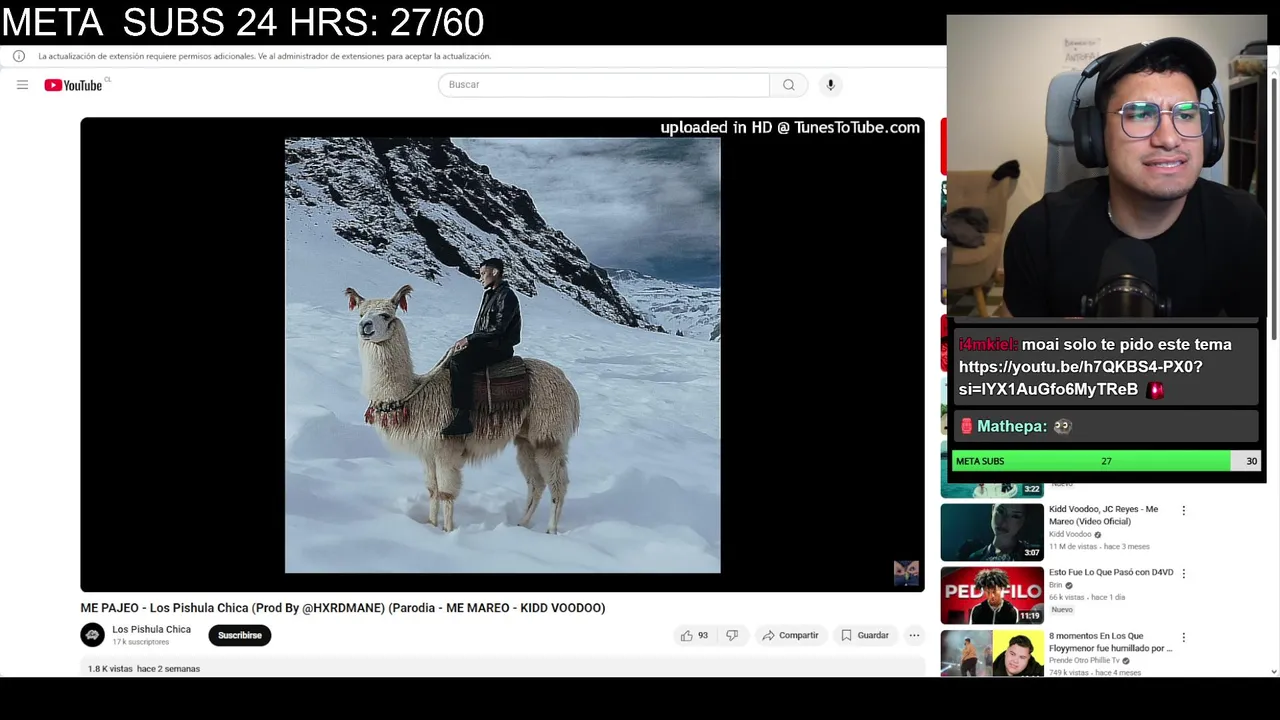Screen dimensions: 1280x720
Task: Click the '1.8 K vistas hace 2 semanas' description text
Action: point(144,668)
